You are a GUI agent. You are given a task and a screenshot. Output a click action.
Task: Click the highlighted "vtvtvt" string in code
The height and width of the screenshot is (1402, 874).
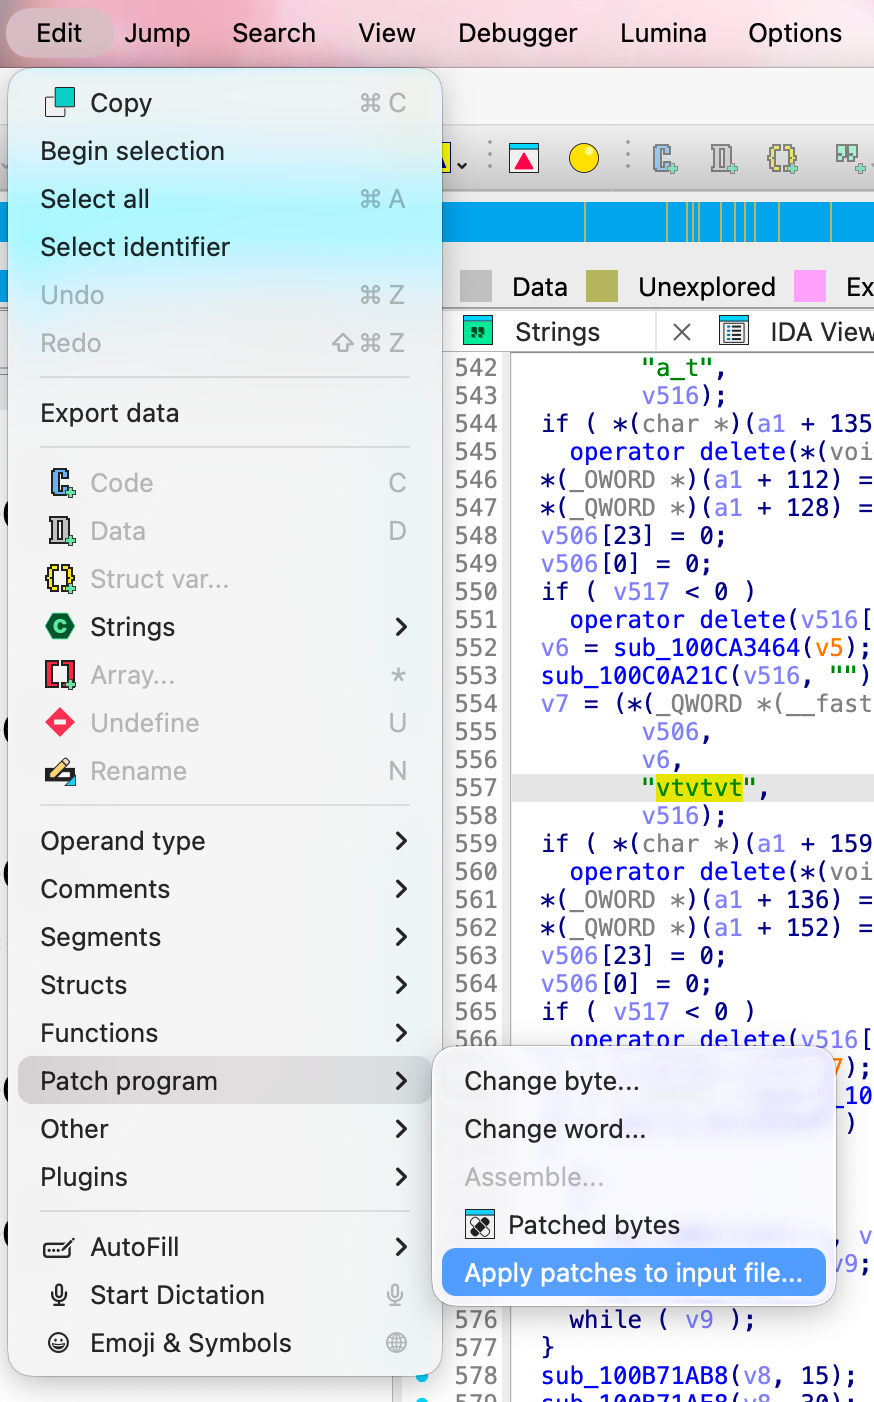tap(699, 788)
